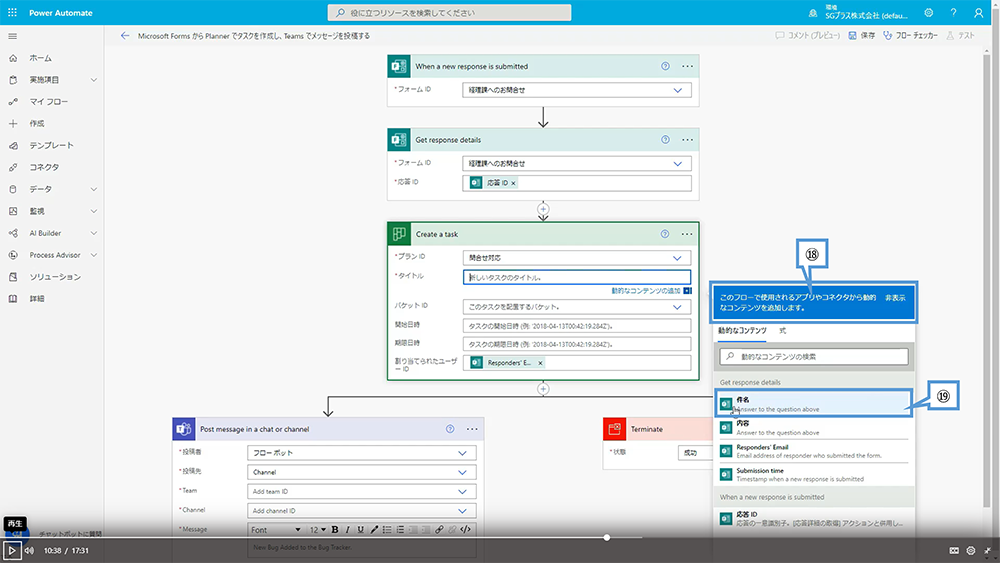Select Responders' Email dynamic content item

click(814, 451)
